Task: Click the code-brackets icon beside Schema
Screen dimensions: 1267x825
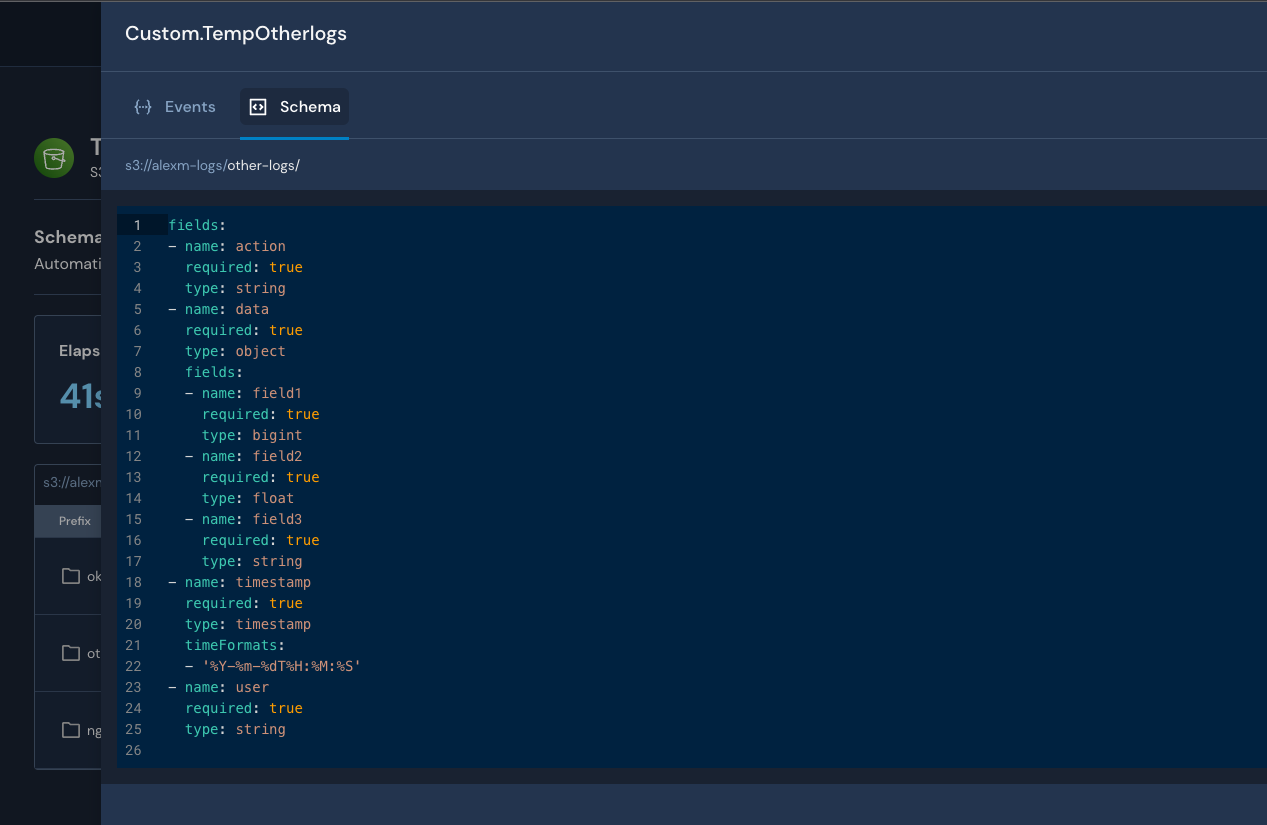Action: tap(258, 107)
